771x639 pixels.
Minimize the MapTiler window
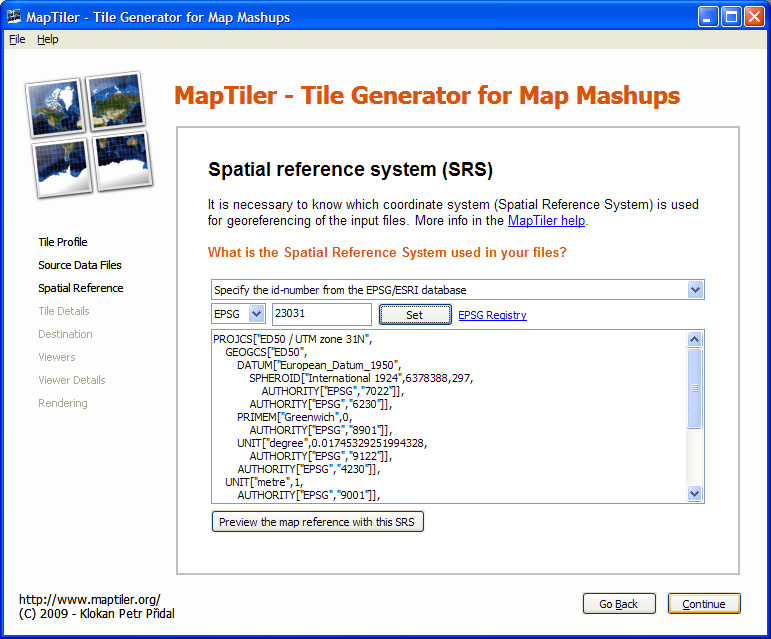[x=708, y=17]
